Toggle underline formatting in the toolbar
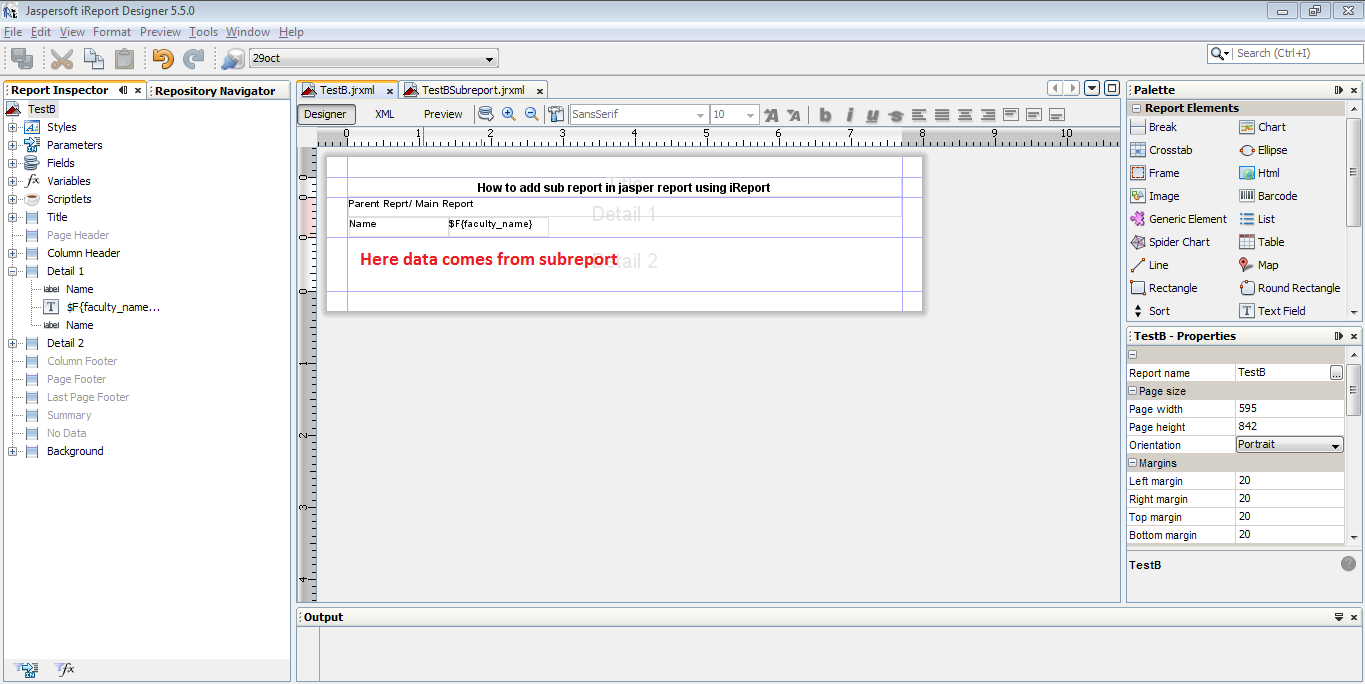The width and height of the screenshot is (1365, 684). pyautogui.click(x=870, y=114)
